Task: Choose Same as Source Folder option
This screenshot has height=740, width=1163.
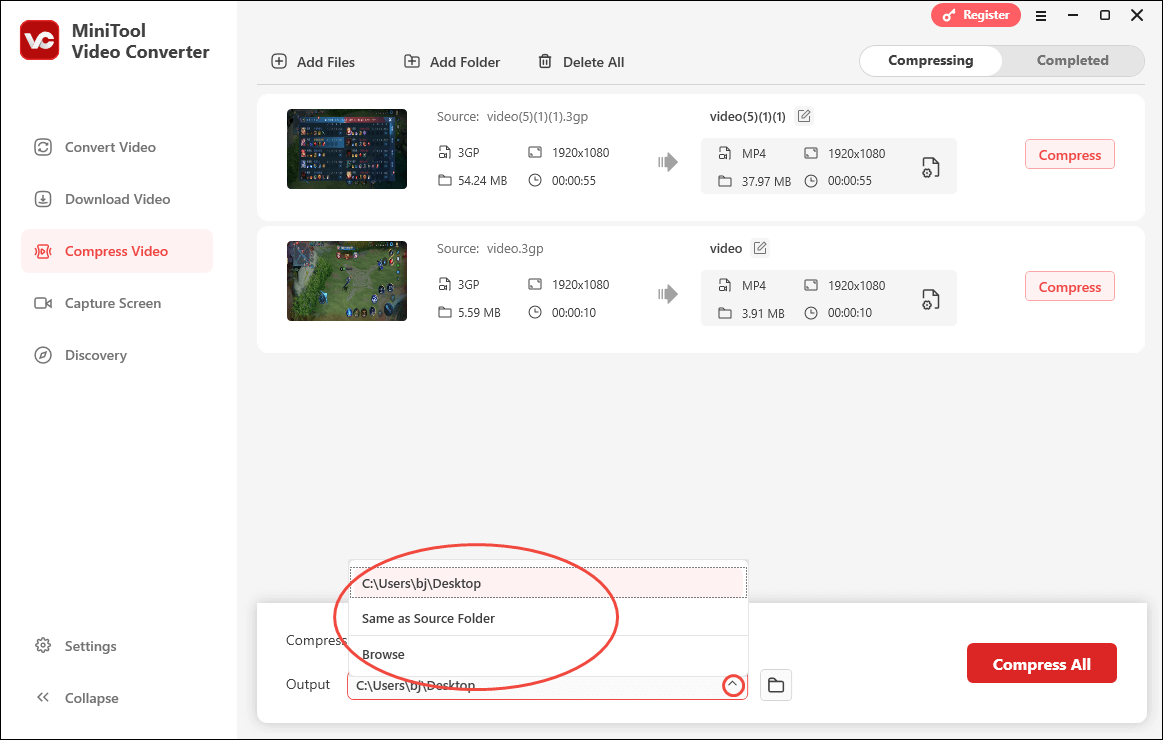Action: click(x=547, y=618)
